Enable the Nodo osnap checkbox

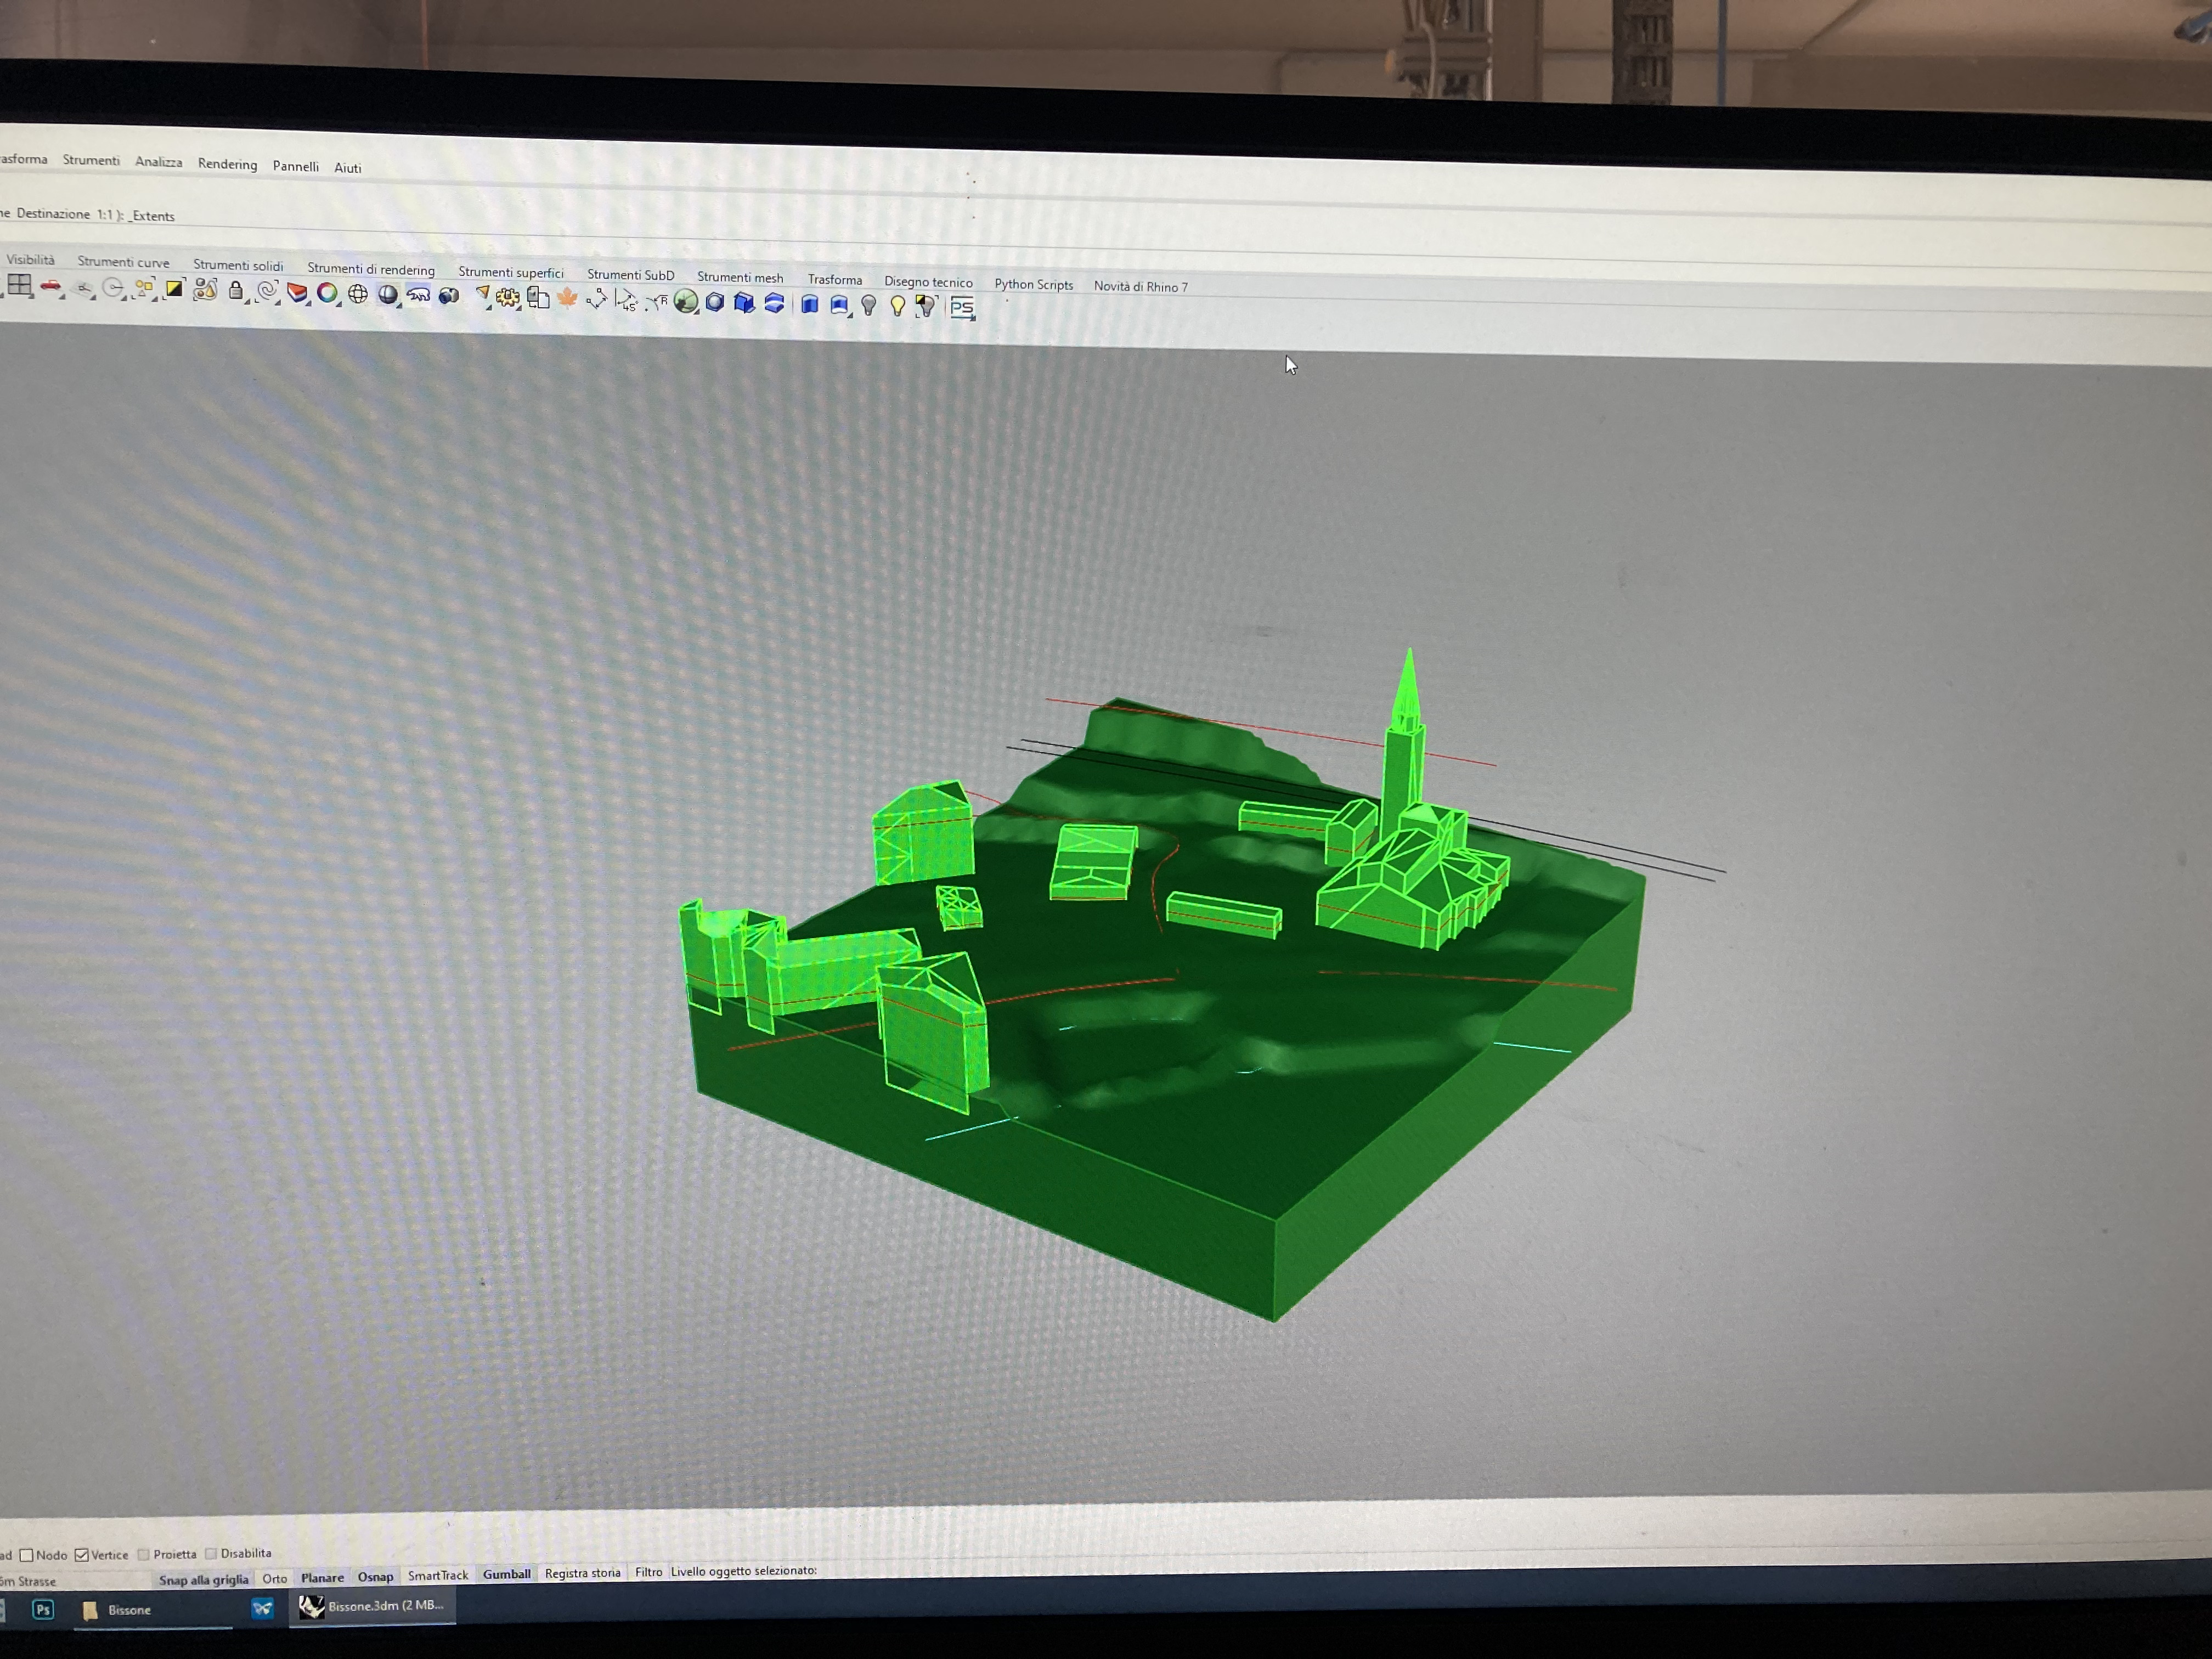(27, 1555)
